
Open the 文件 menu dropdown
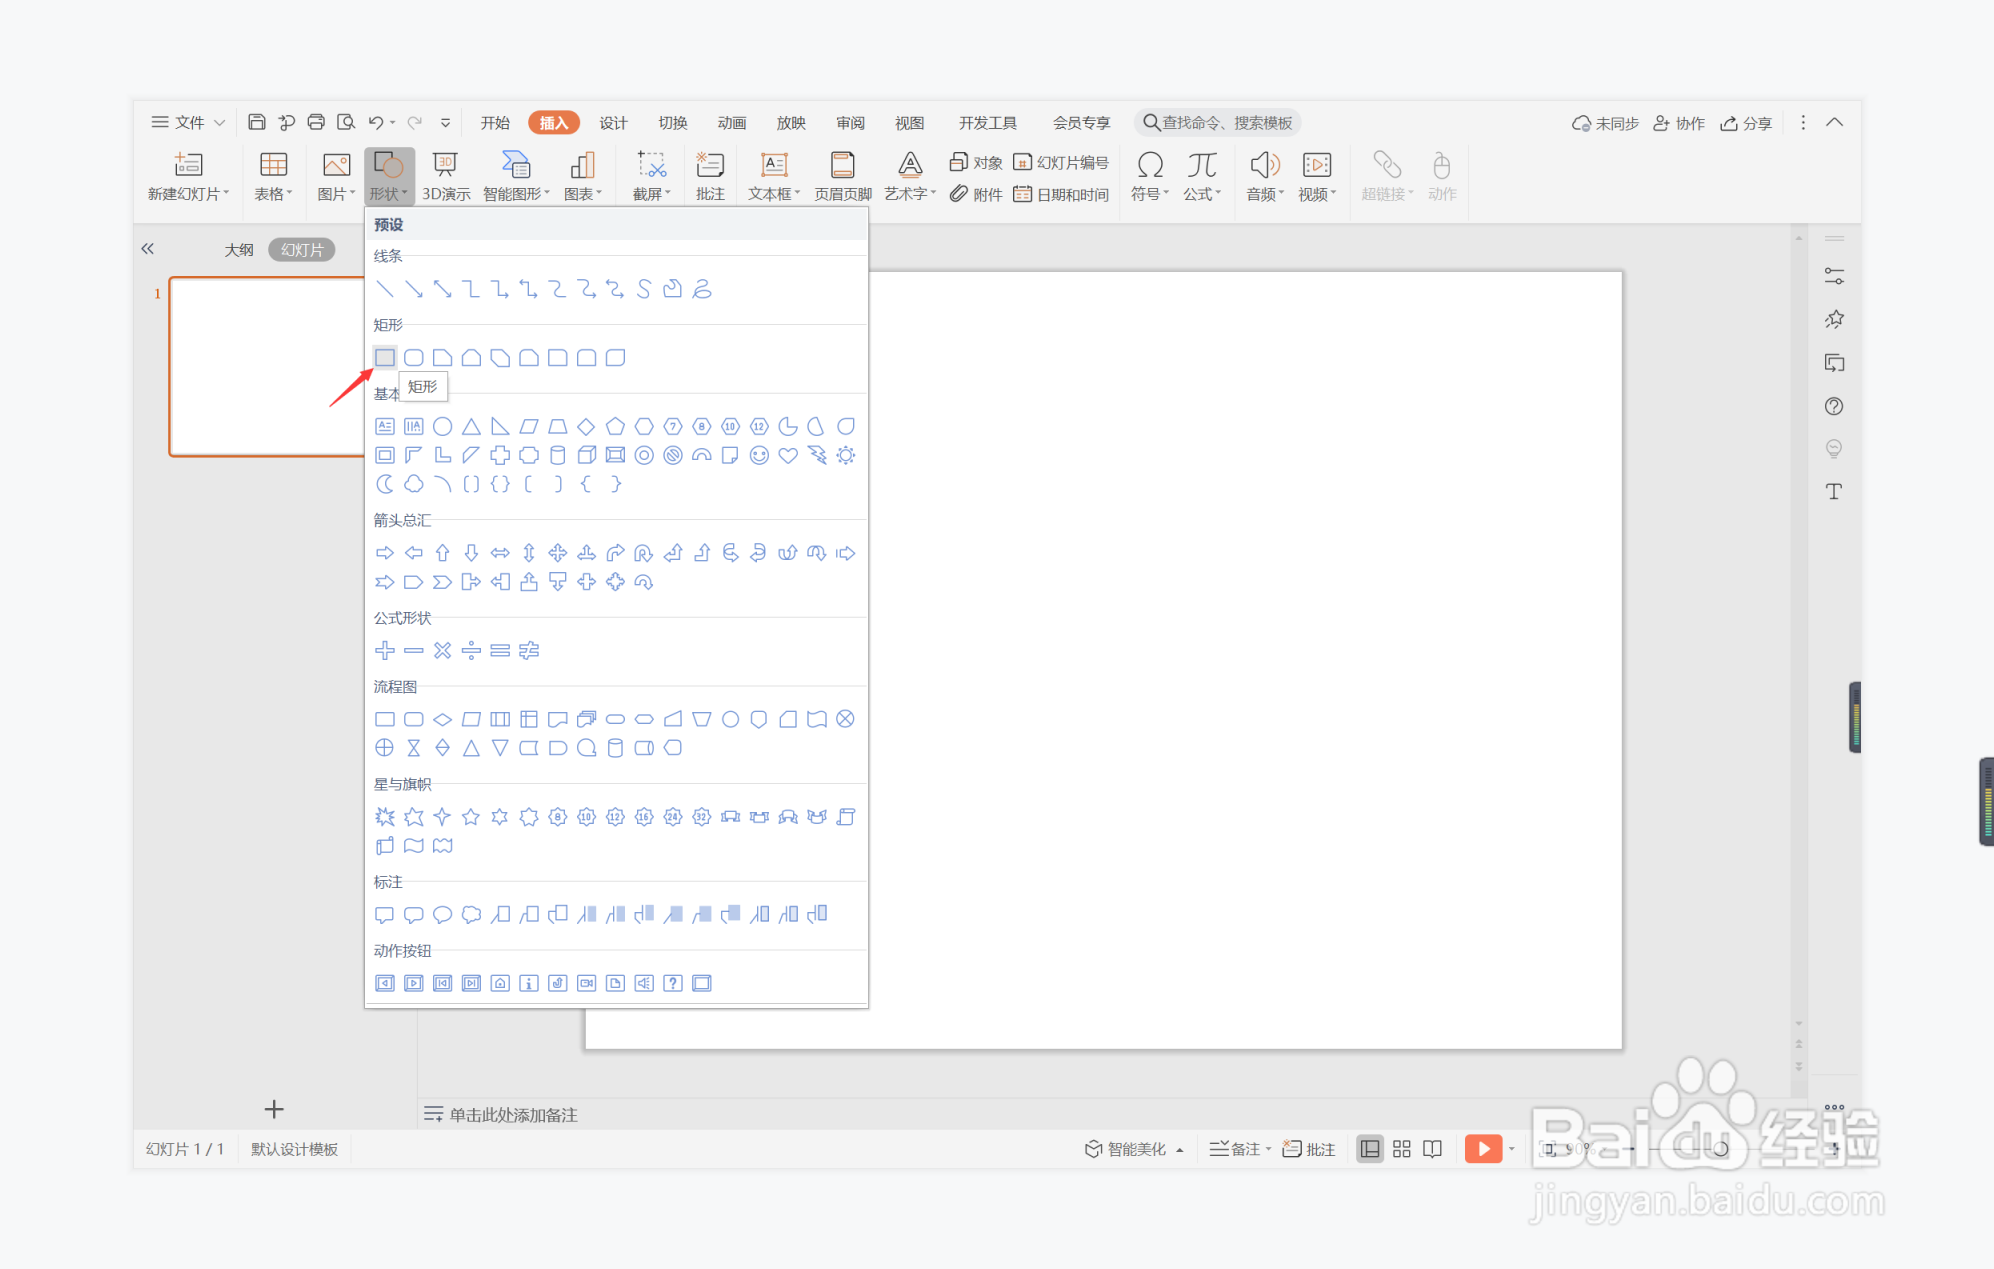point(188,122)
